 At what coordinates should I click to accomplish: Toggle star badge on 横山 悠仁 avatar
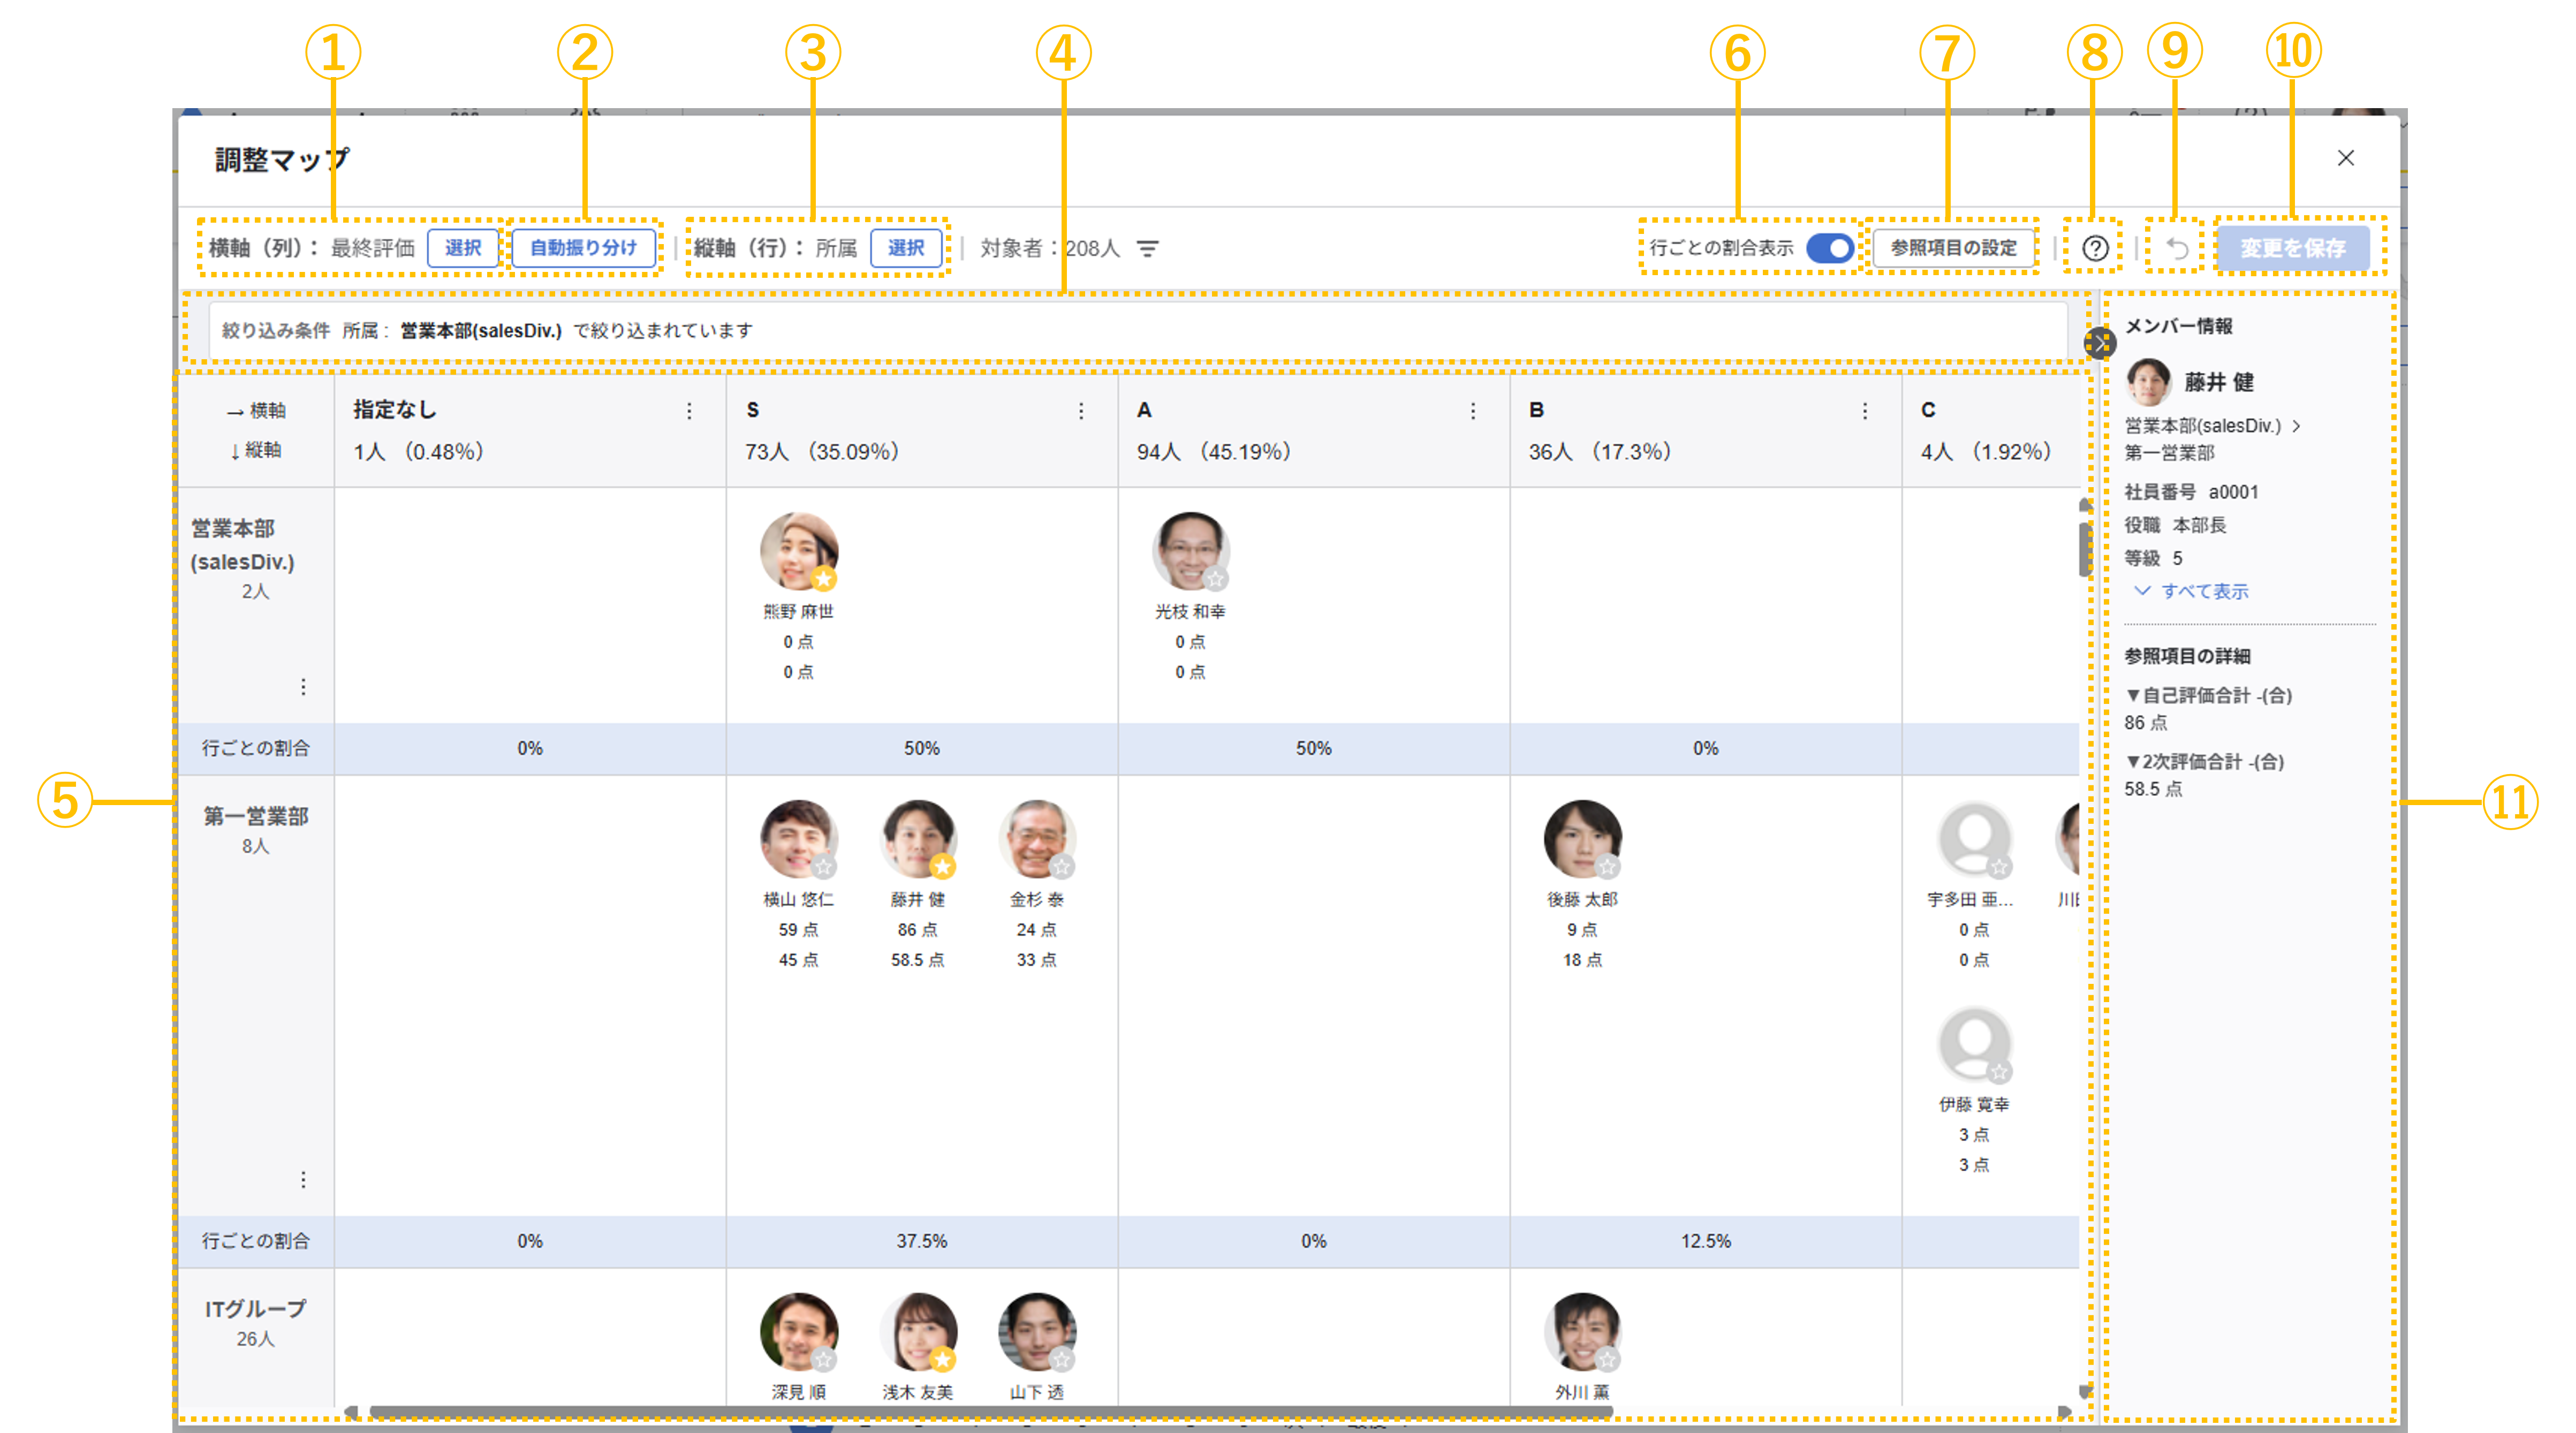click(823, 866)
